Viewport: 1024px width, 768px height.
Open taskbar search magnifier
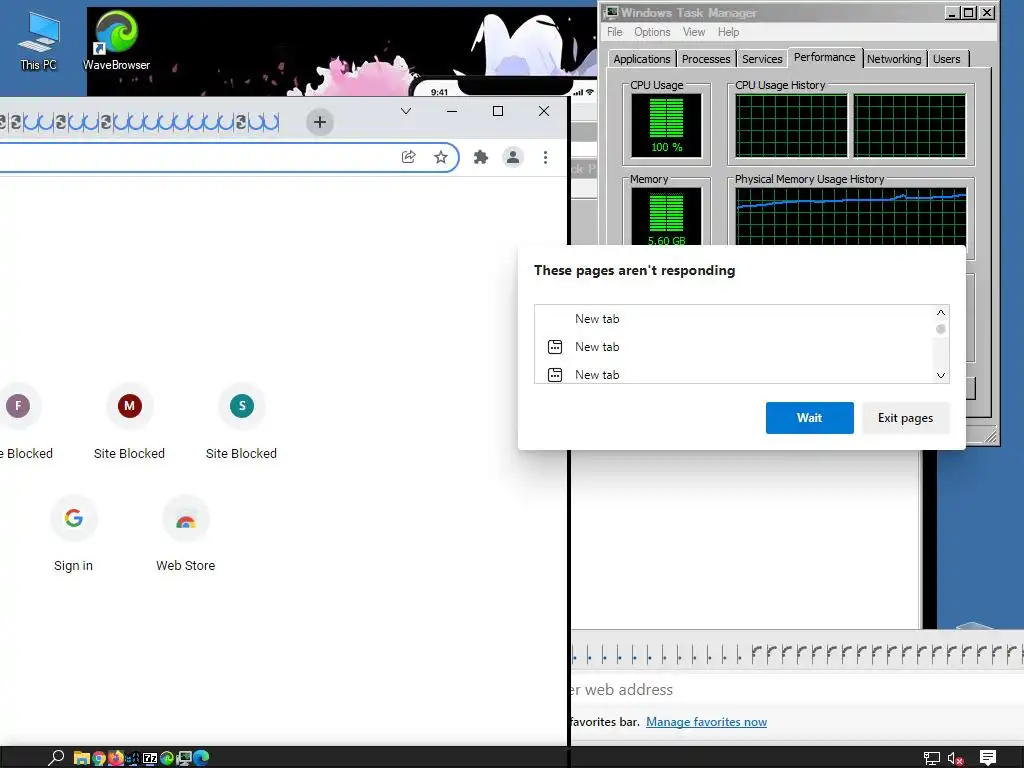(56, 758)
